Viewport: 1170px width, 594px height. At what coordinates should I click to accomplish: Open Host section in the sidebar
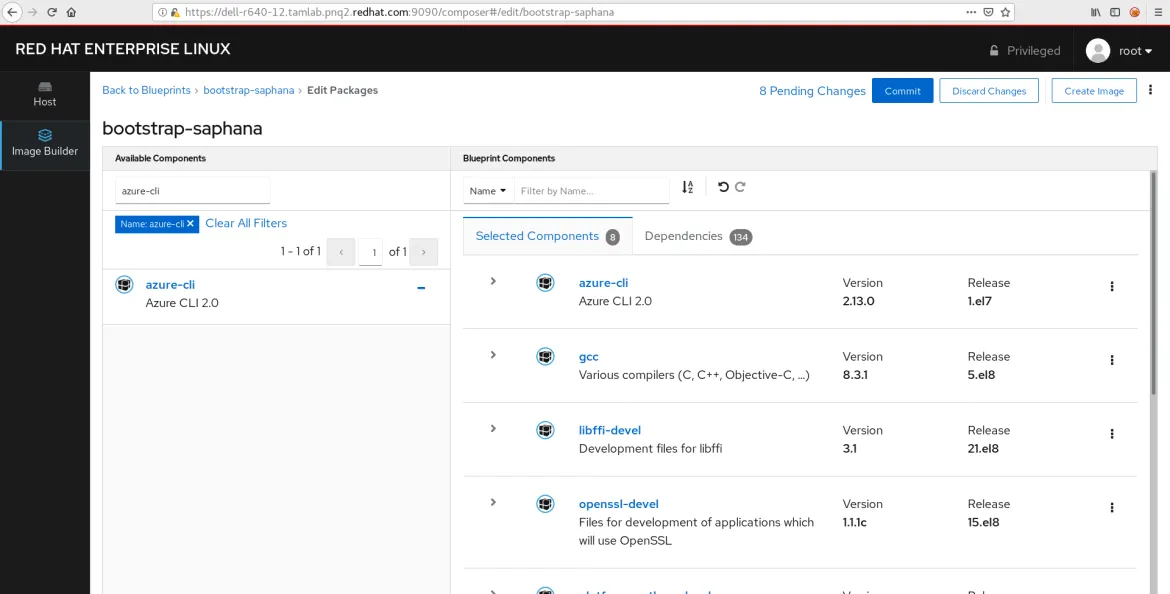point(45,94)
